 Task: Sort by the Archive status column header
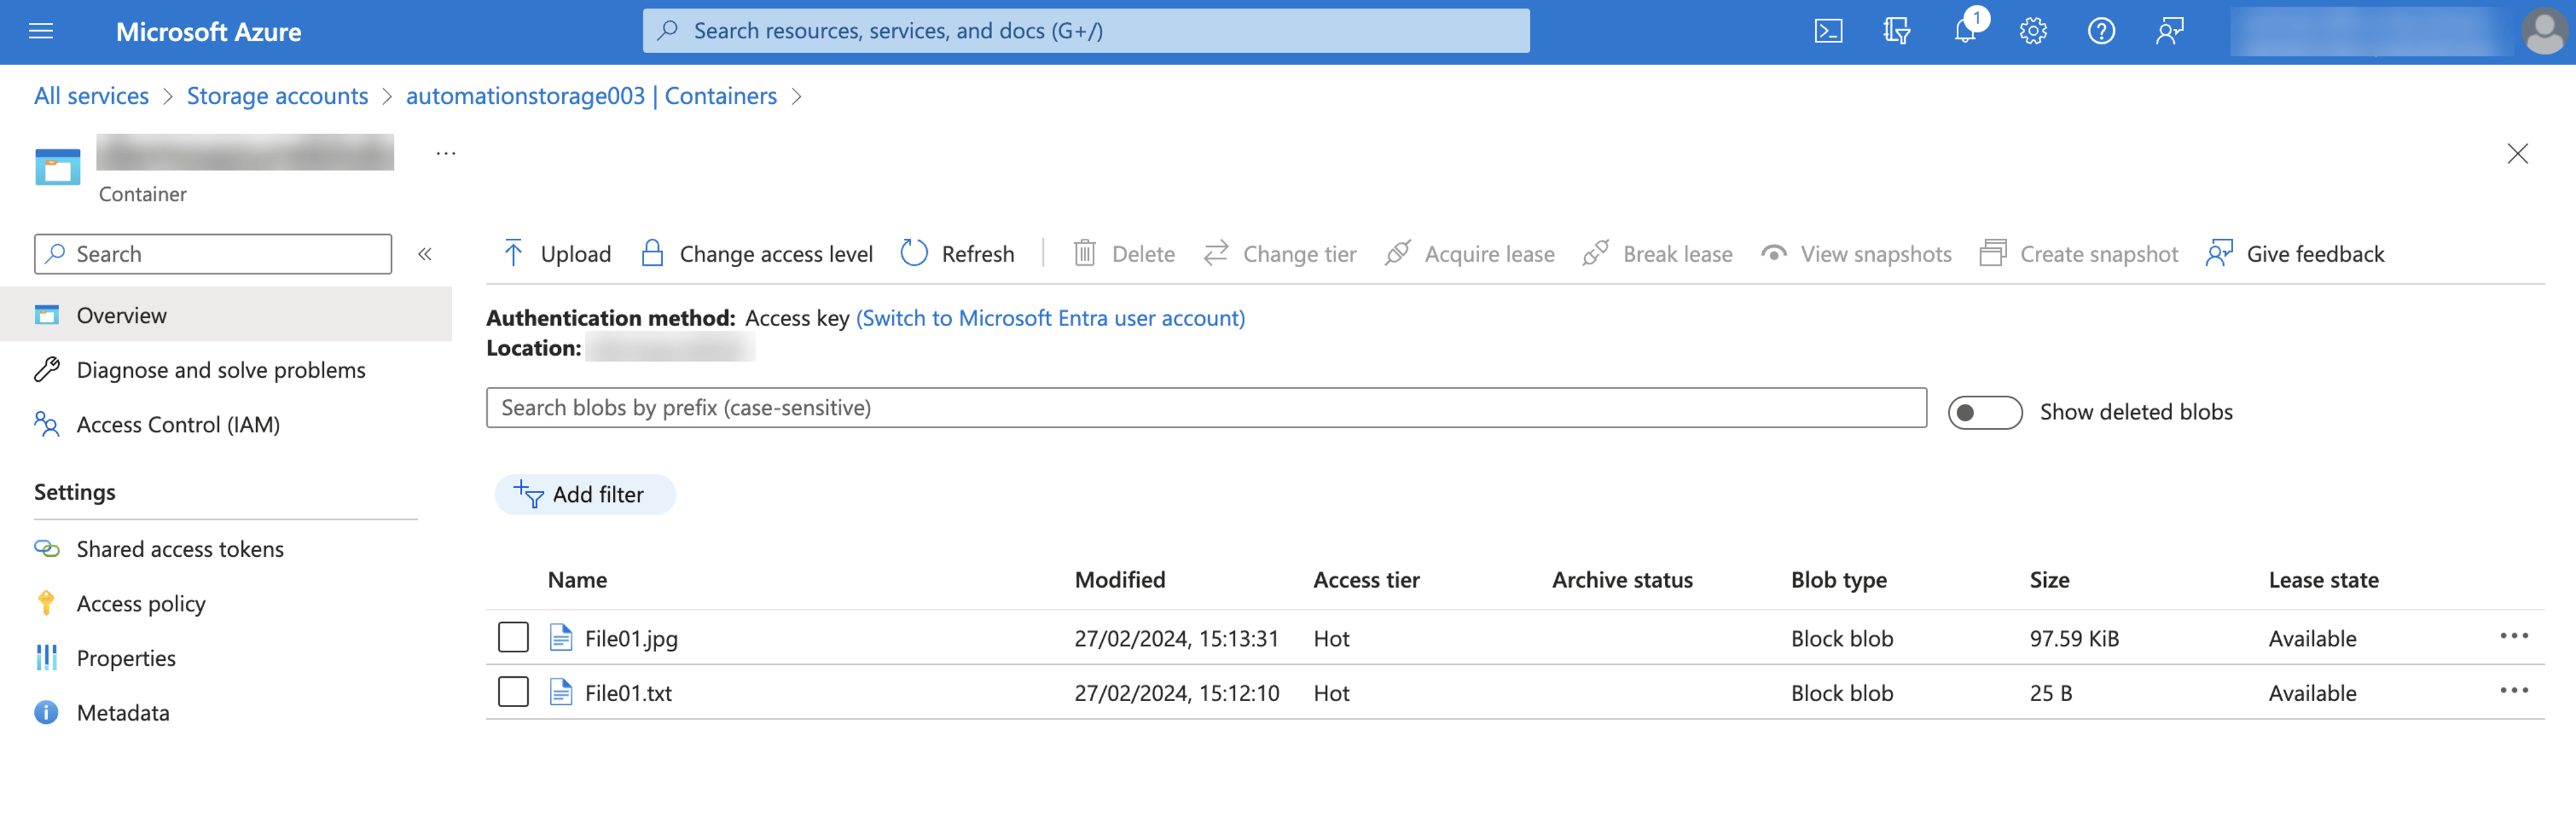pyautogui.click(x=1622, y=580)
